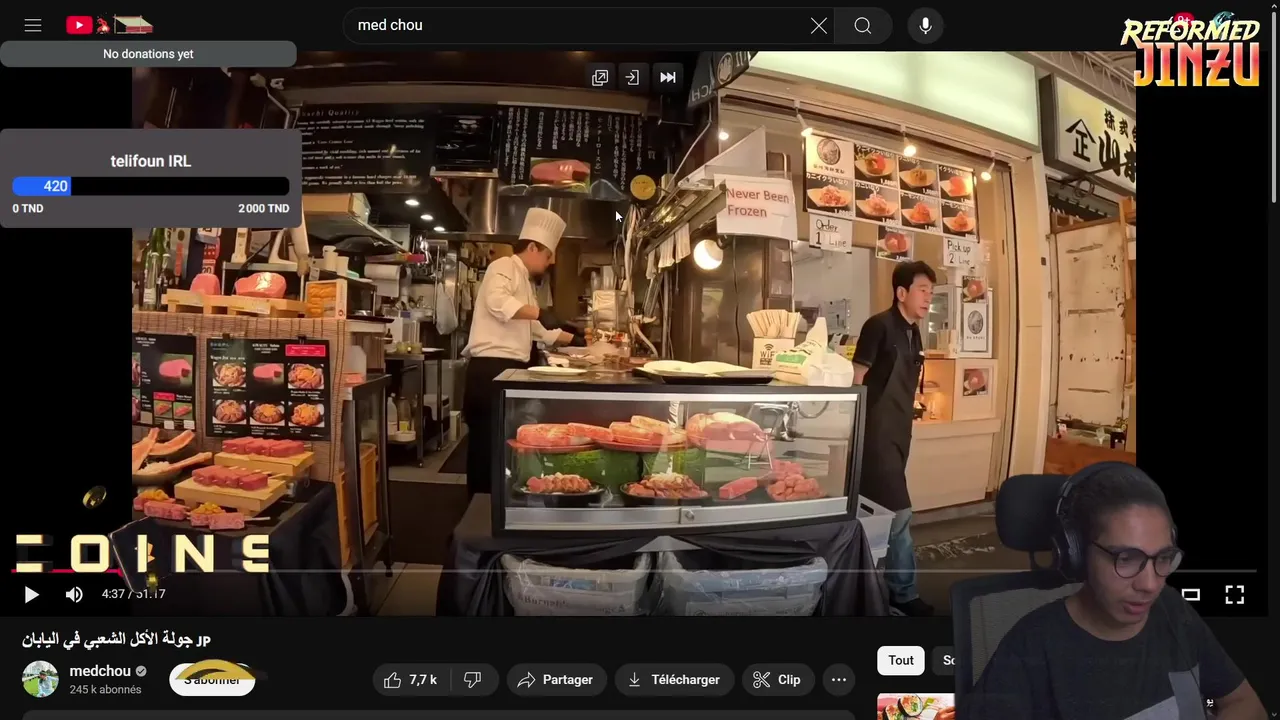
Task: Play the paused video
Action: coord(31,594)
